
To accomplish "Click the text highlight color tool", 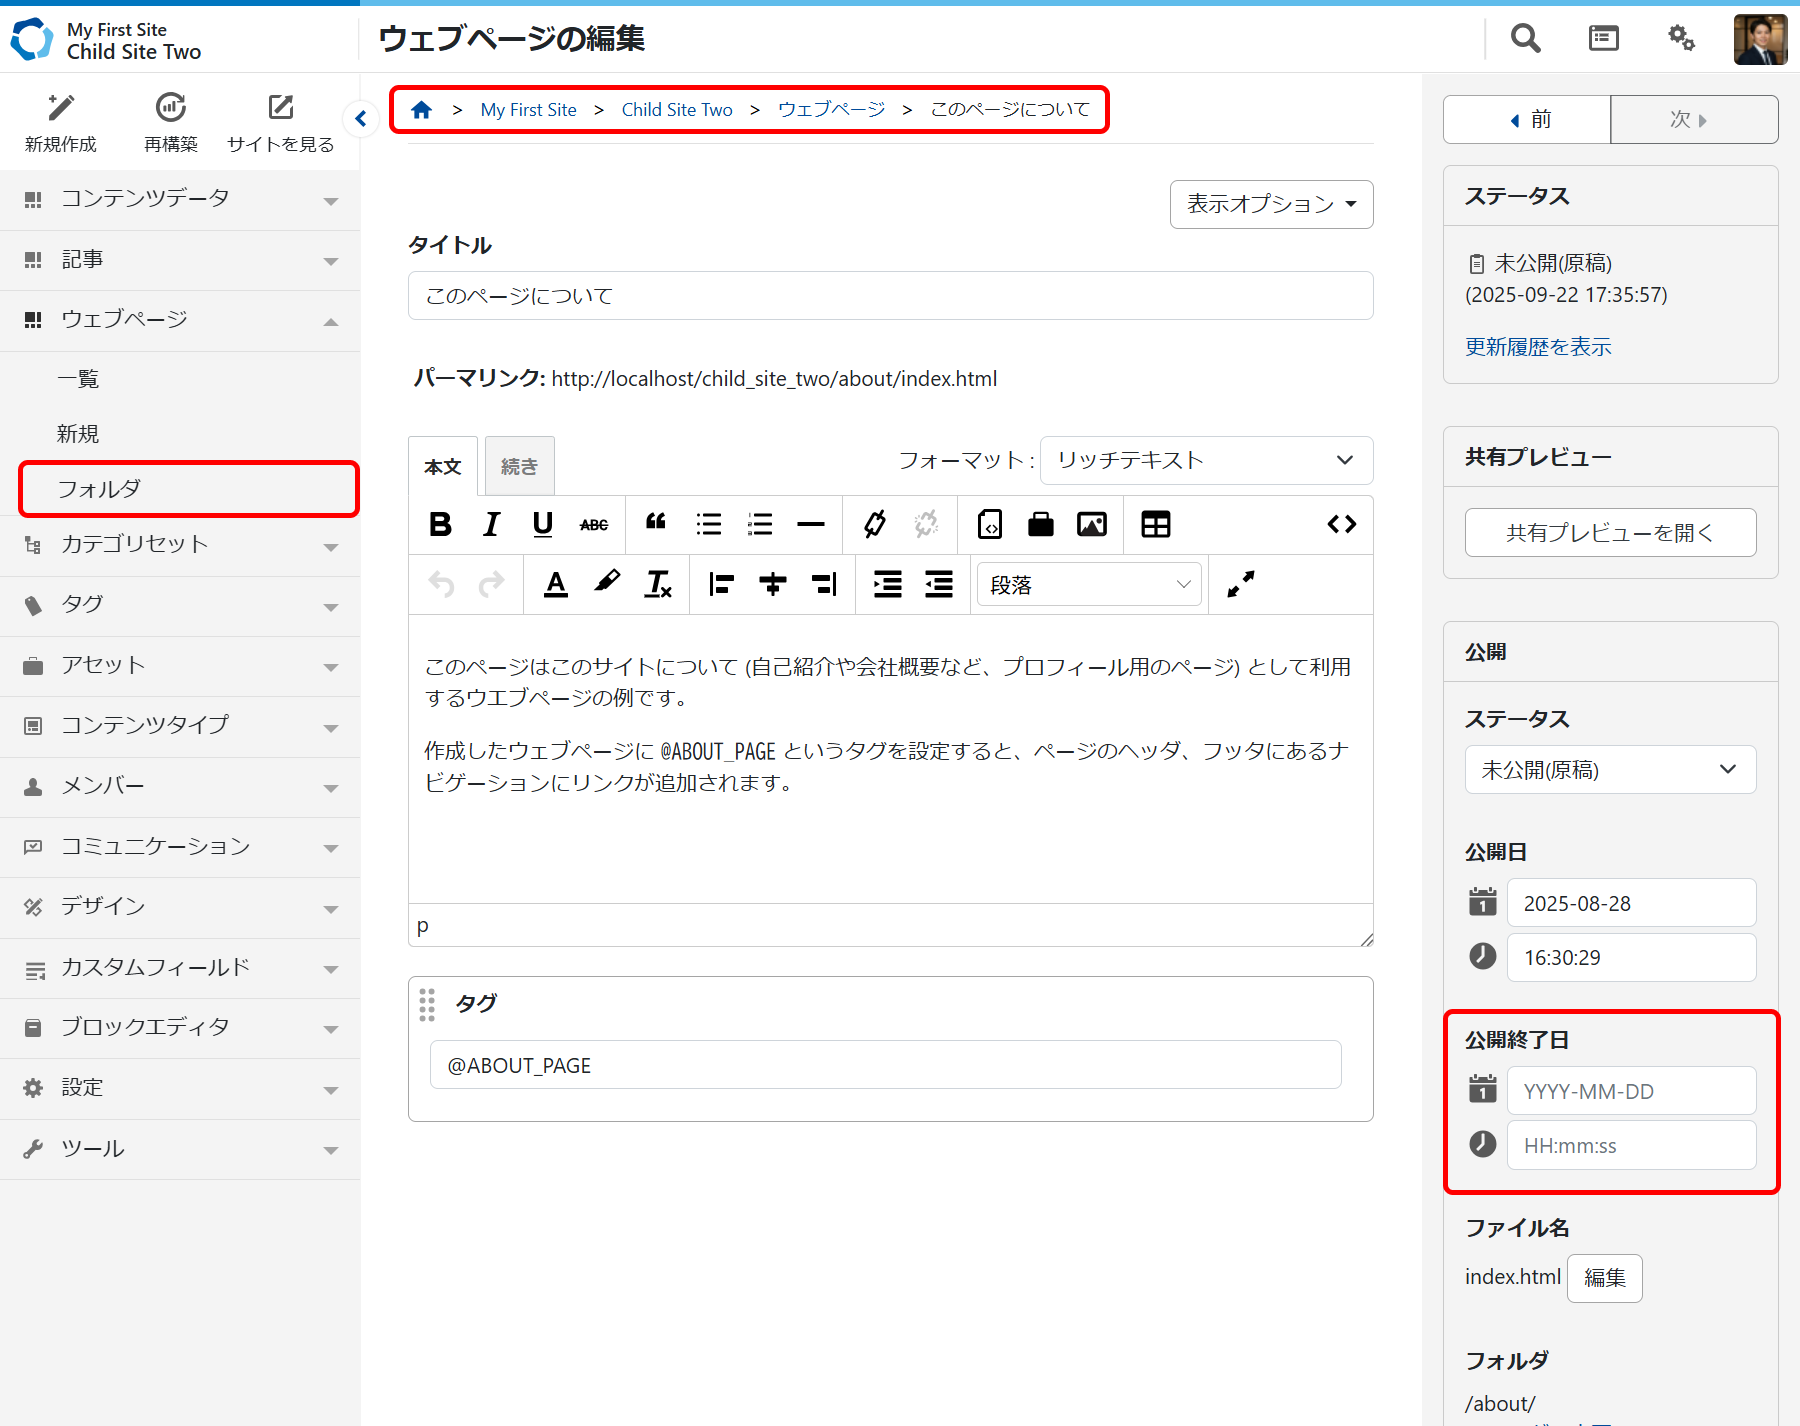I will pos(606,584).
